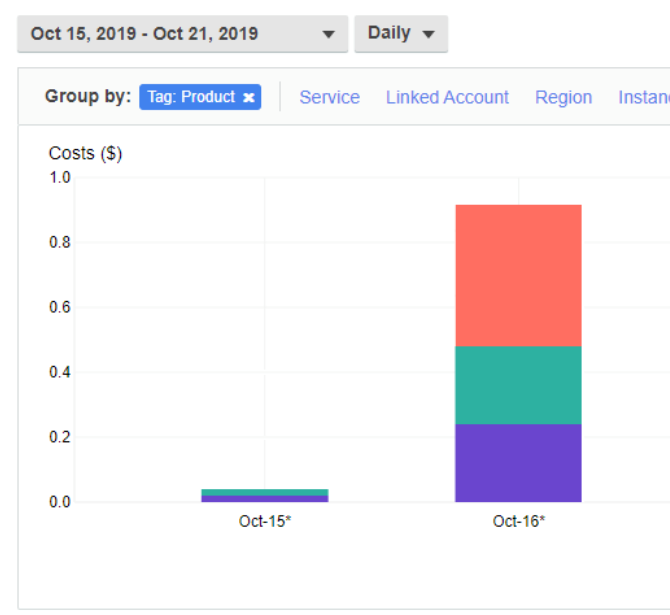Click the 0.0 value on the y-axis
The height and width of the screenshot is (615, 670).
coord(60,502)
